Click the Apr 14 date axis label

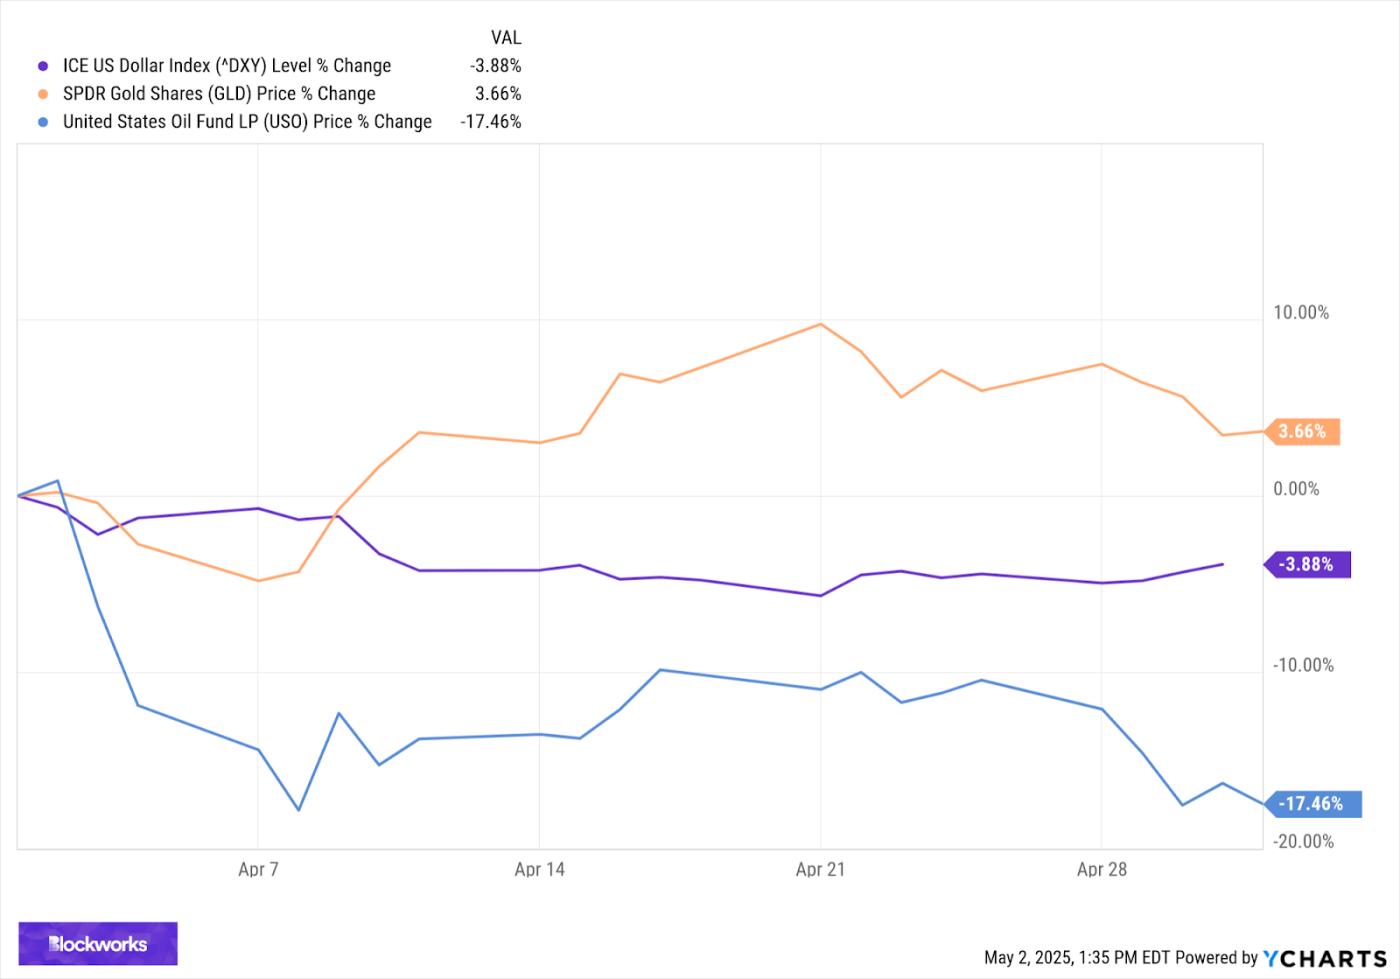click(x=539, y=869)
